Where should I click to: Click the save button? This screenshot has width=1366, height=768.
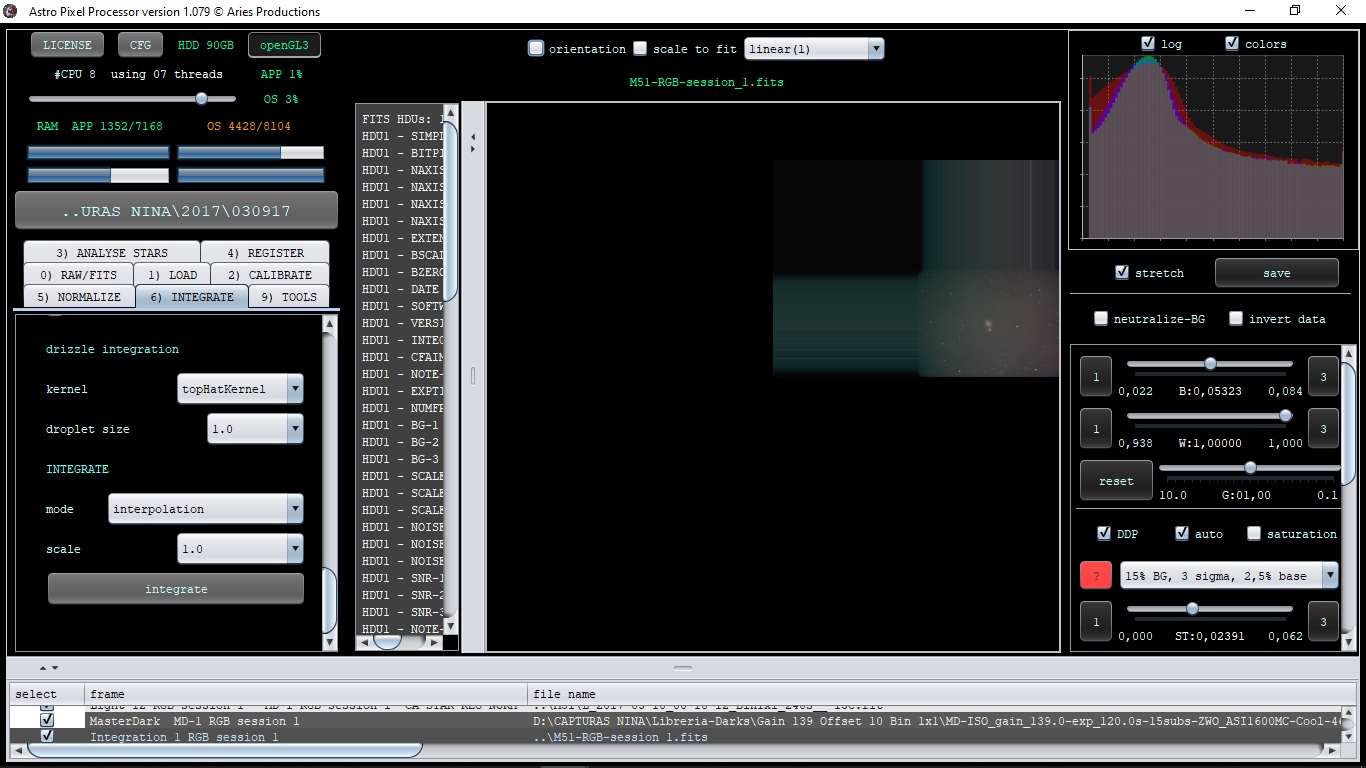[1276, 273]
